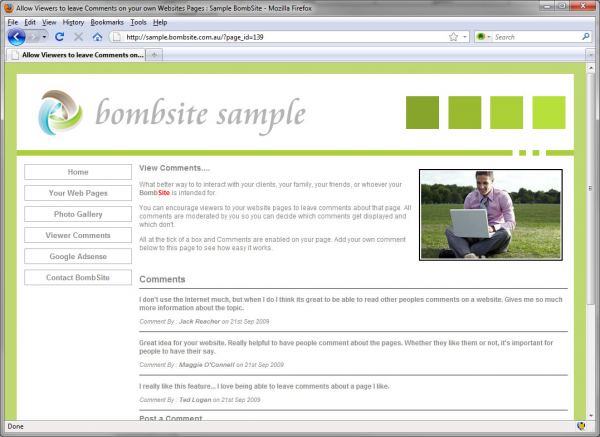Go to the Home page icon
This screenshot has width=600, height=437.
pos(97,37)
